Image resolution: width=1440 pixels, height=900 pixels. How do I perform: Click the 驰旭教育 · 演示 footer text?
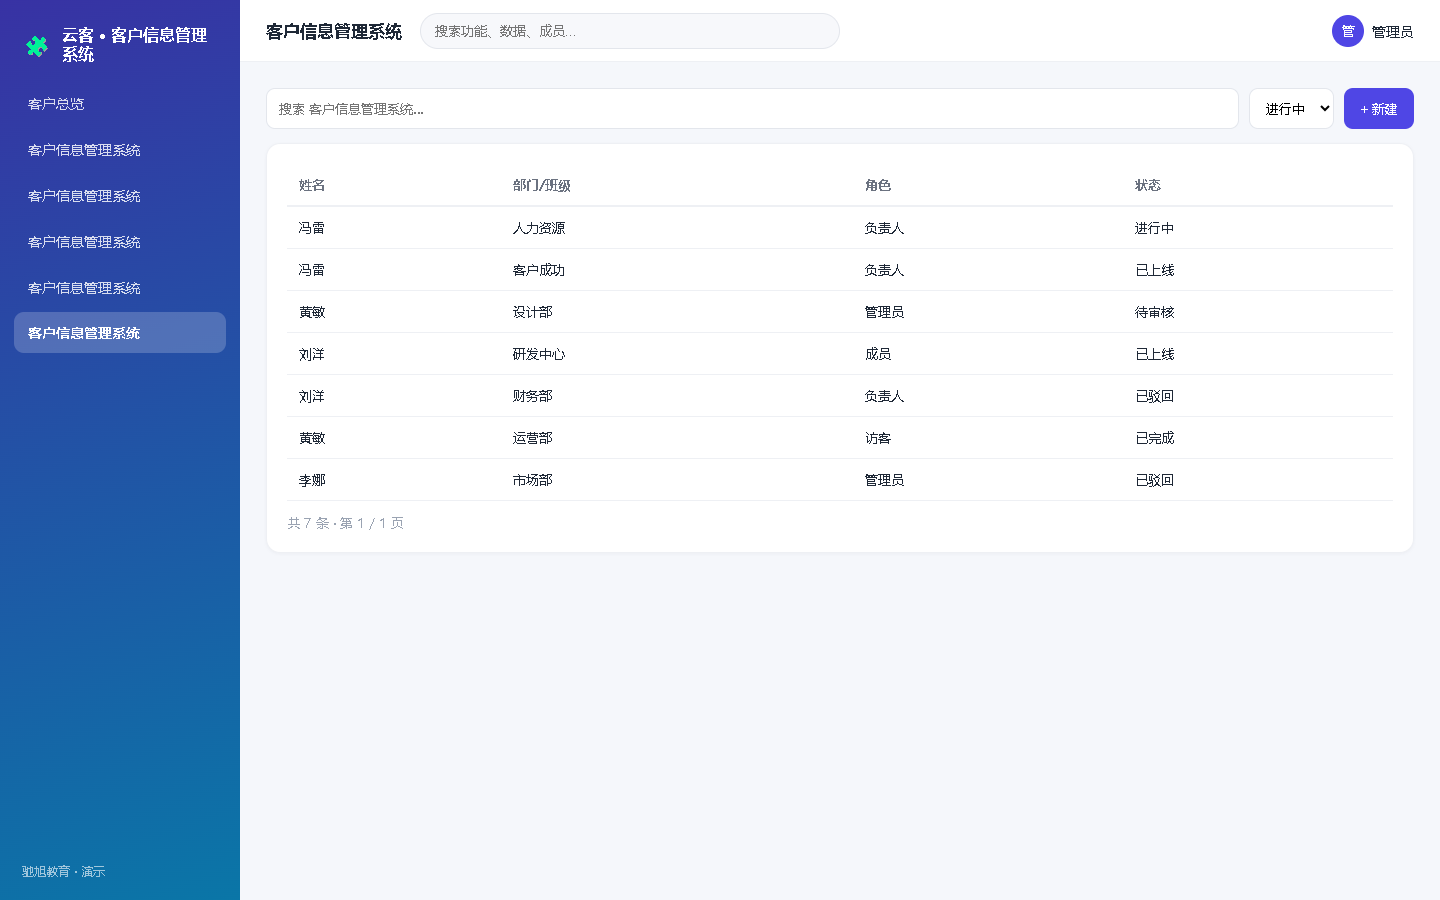tap(64, 872)
